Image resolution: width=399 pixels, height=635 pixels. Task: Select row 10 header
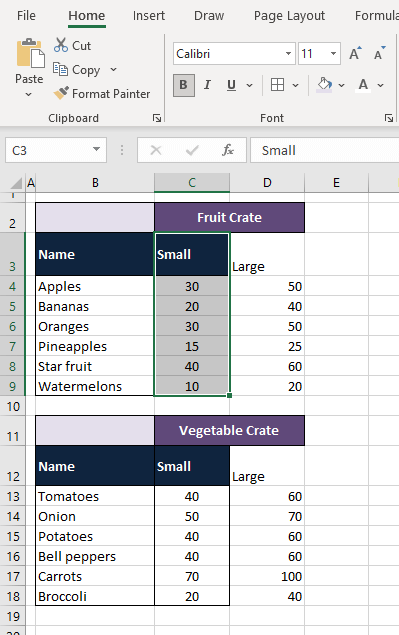tap(13, 406)
